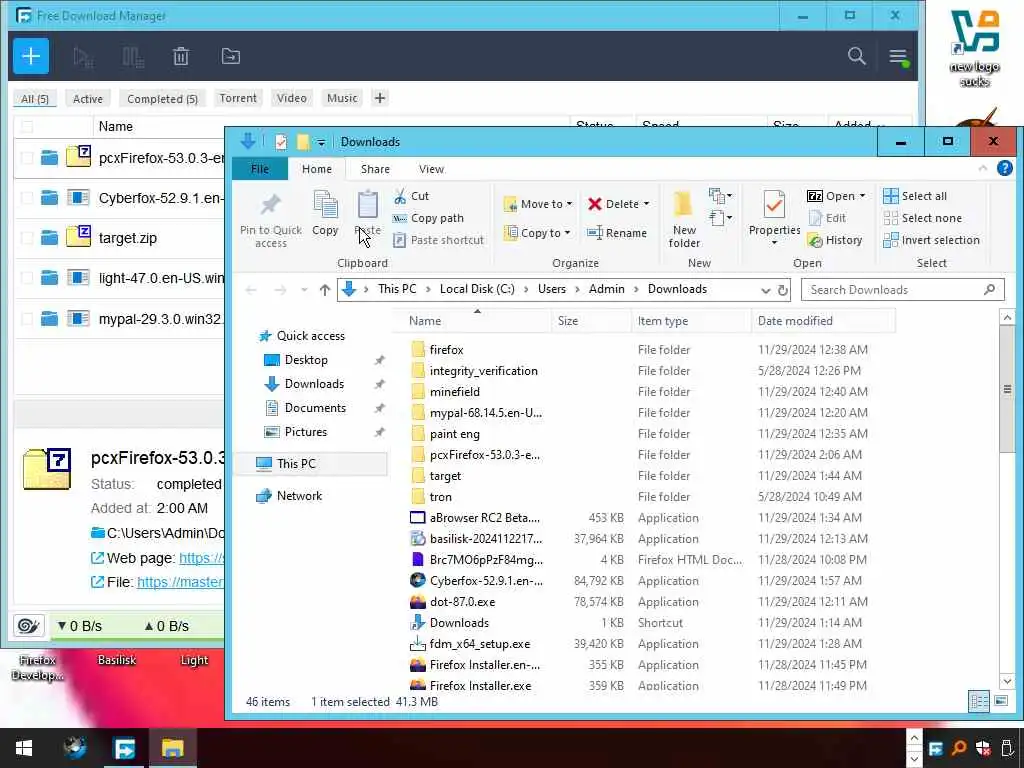The height and width of the screenshot is (768, 1024).
Task: Tick the select-all checkbox in FDM list header
Action: (x=27, y=127)
